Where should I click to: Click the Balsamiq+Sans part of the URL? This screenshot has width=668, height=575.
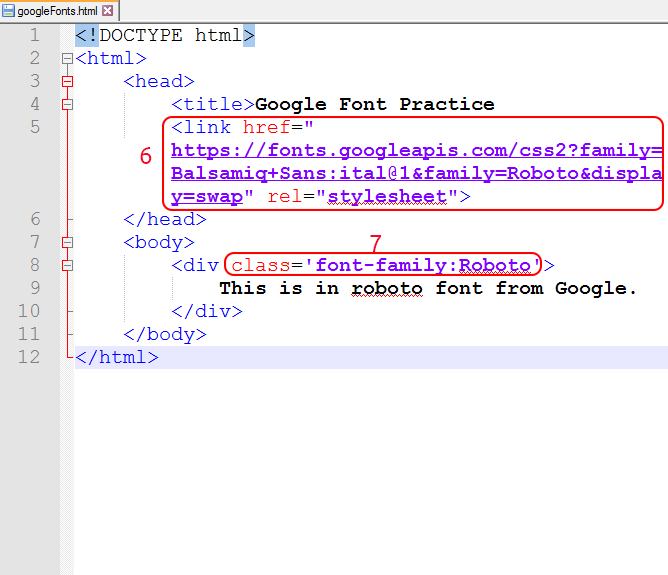(x=249, y=173)
